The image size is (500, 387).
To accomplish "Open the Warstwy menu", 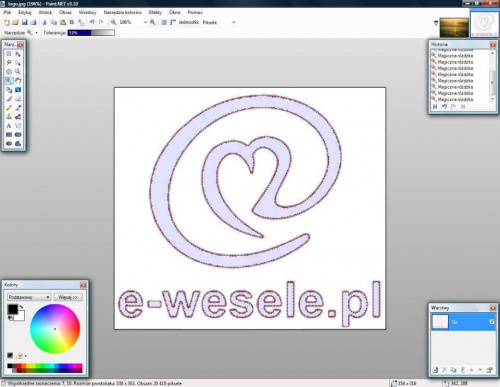I will [x=88, y=12].
